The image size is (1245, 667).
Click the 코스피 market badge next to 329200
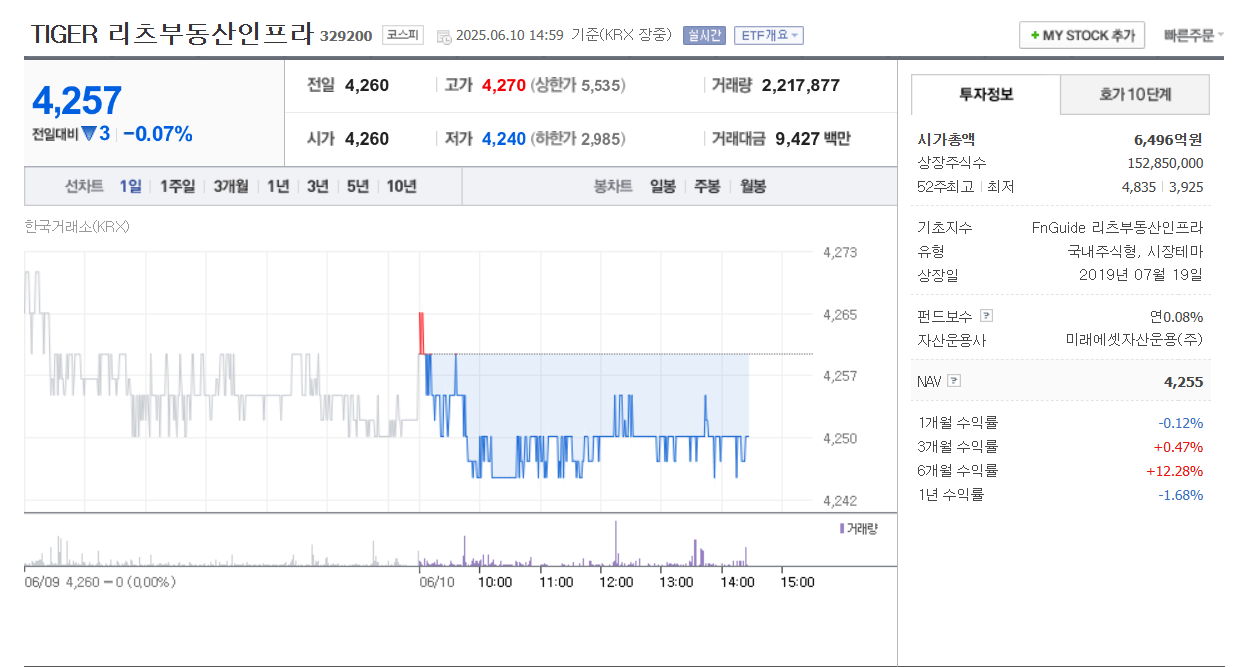[x=402, y=33]
